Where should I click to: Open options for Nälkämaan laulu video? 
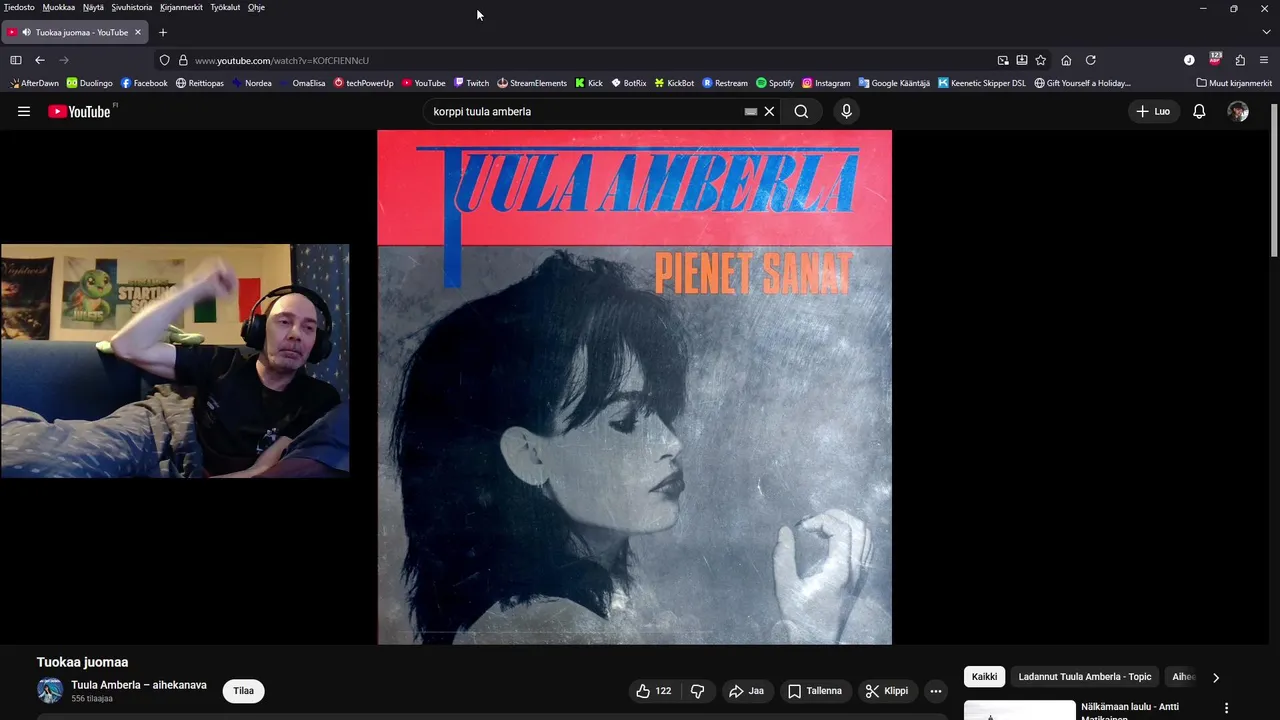1226,708
